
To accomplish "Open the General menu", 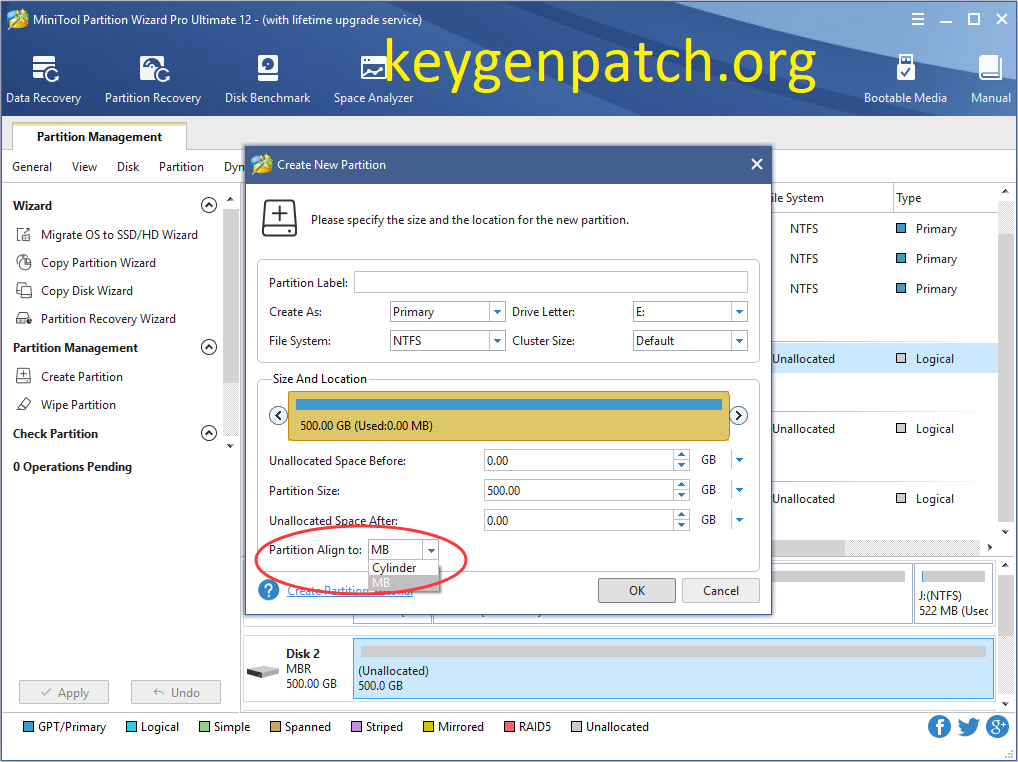I will click(x=32, y=167).
